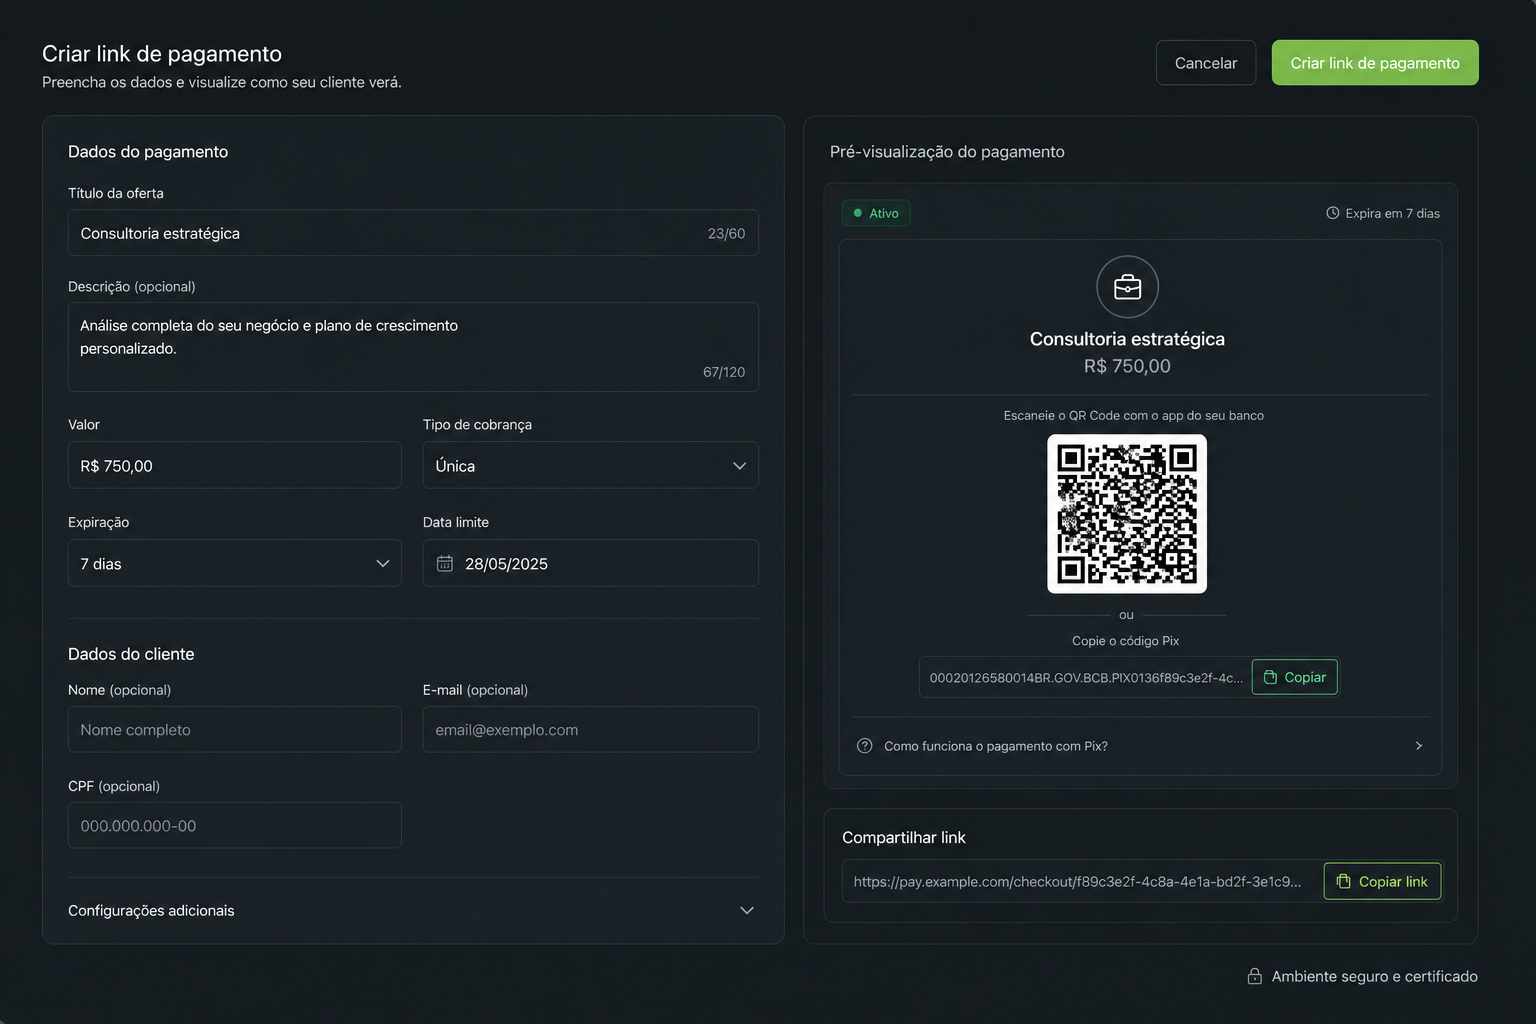Click the lock icon next to Ambiente seguro

[1254, 976]
